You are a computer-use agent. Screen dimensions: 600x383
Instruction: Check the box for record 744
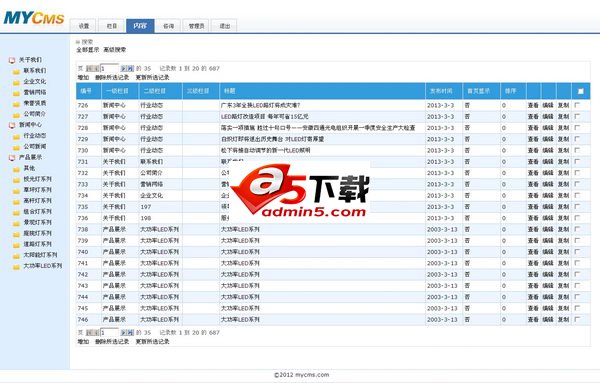tap(577, 297)
